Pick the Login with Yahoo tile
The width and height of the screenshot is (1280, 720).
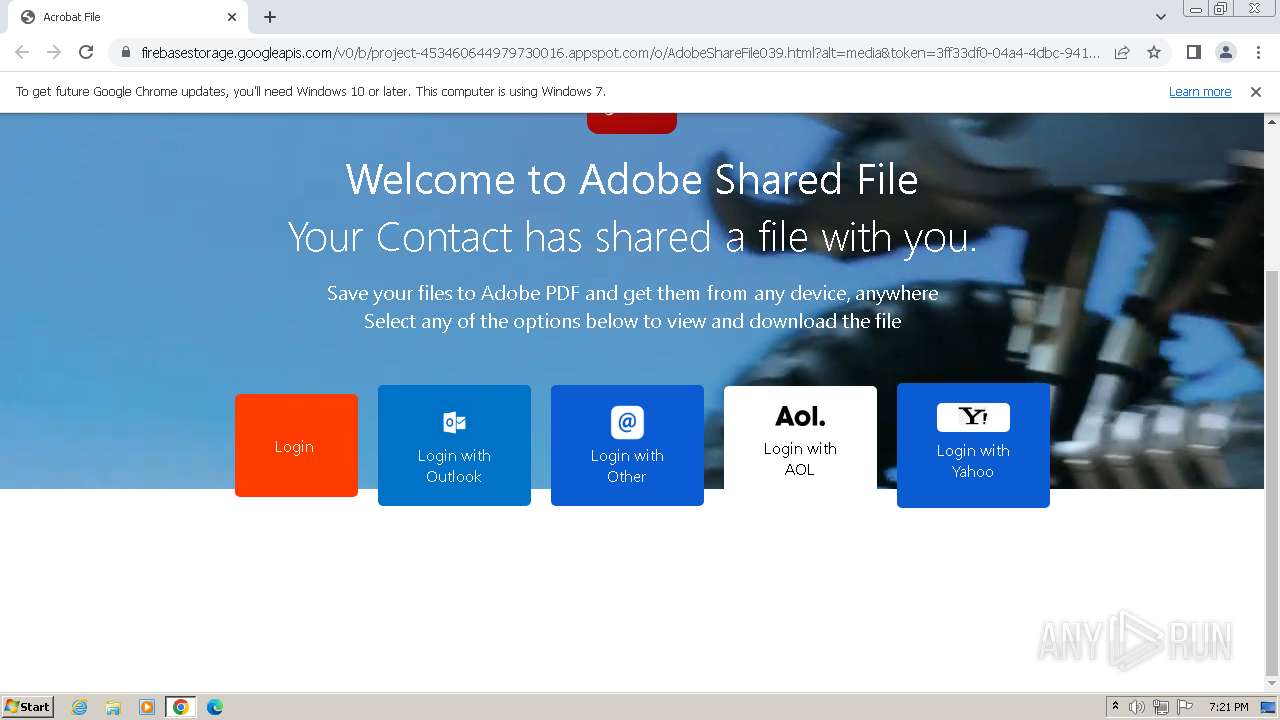click(973, 445)
